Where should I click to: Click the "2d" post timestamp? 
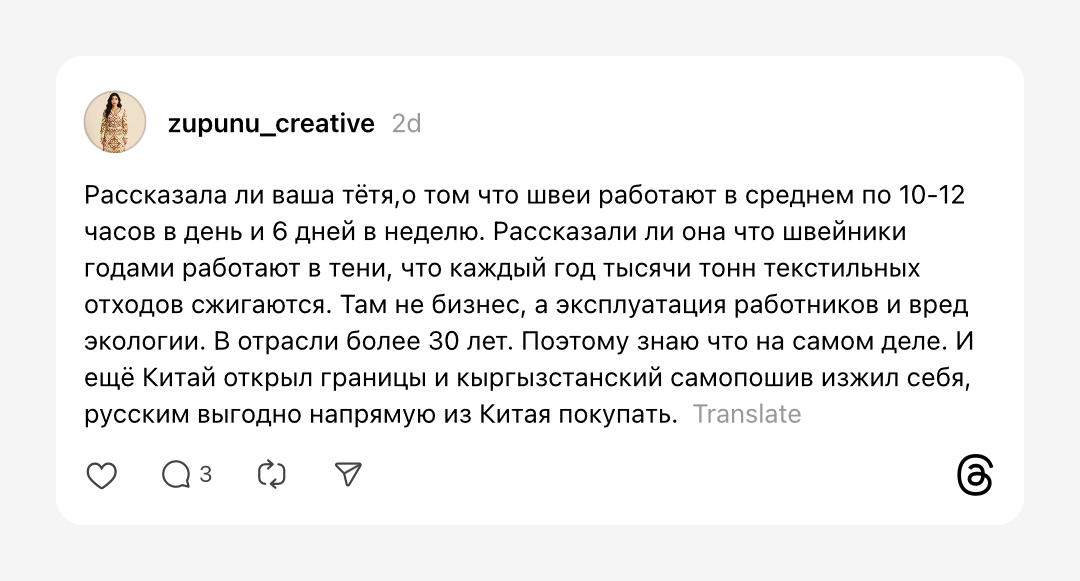(x=406, y=123)
